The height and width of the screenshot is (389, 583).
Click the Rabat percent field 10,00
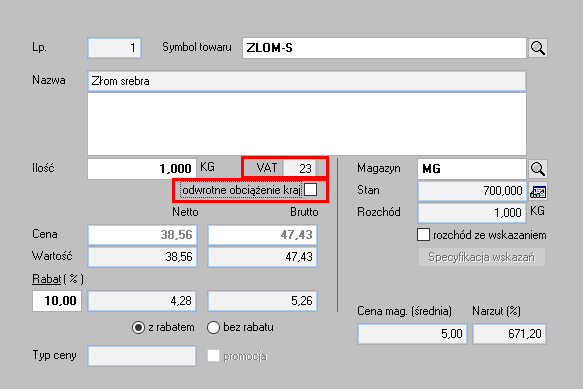(x=57, y=300)
